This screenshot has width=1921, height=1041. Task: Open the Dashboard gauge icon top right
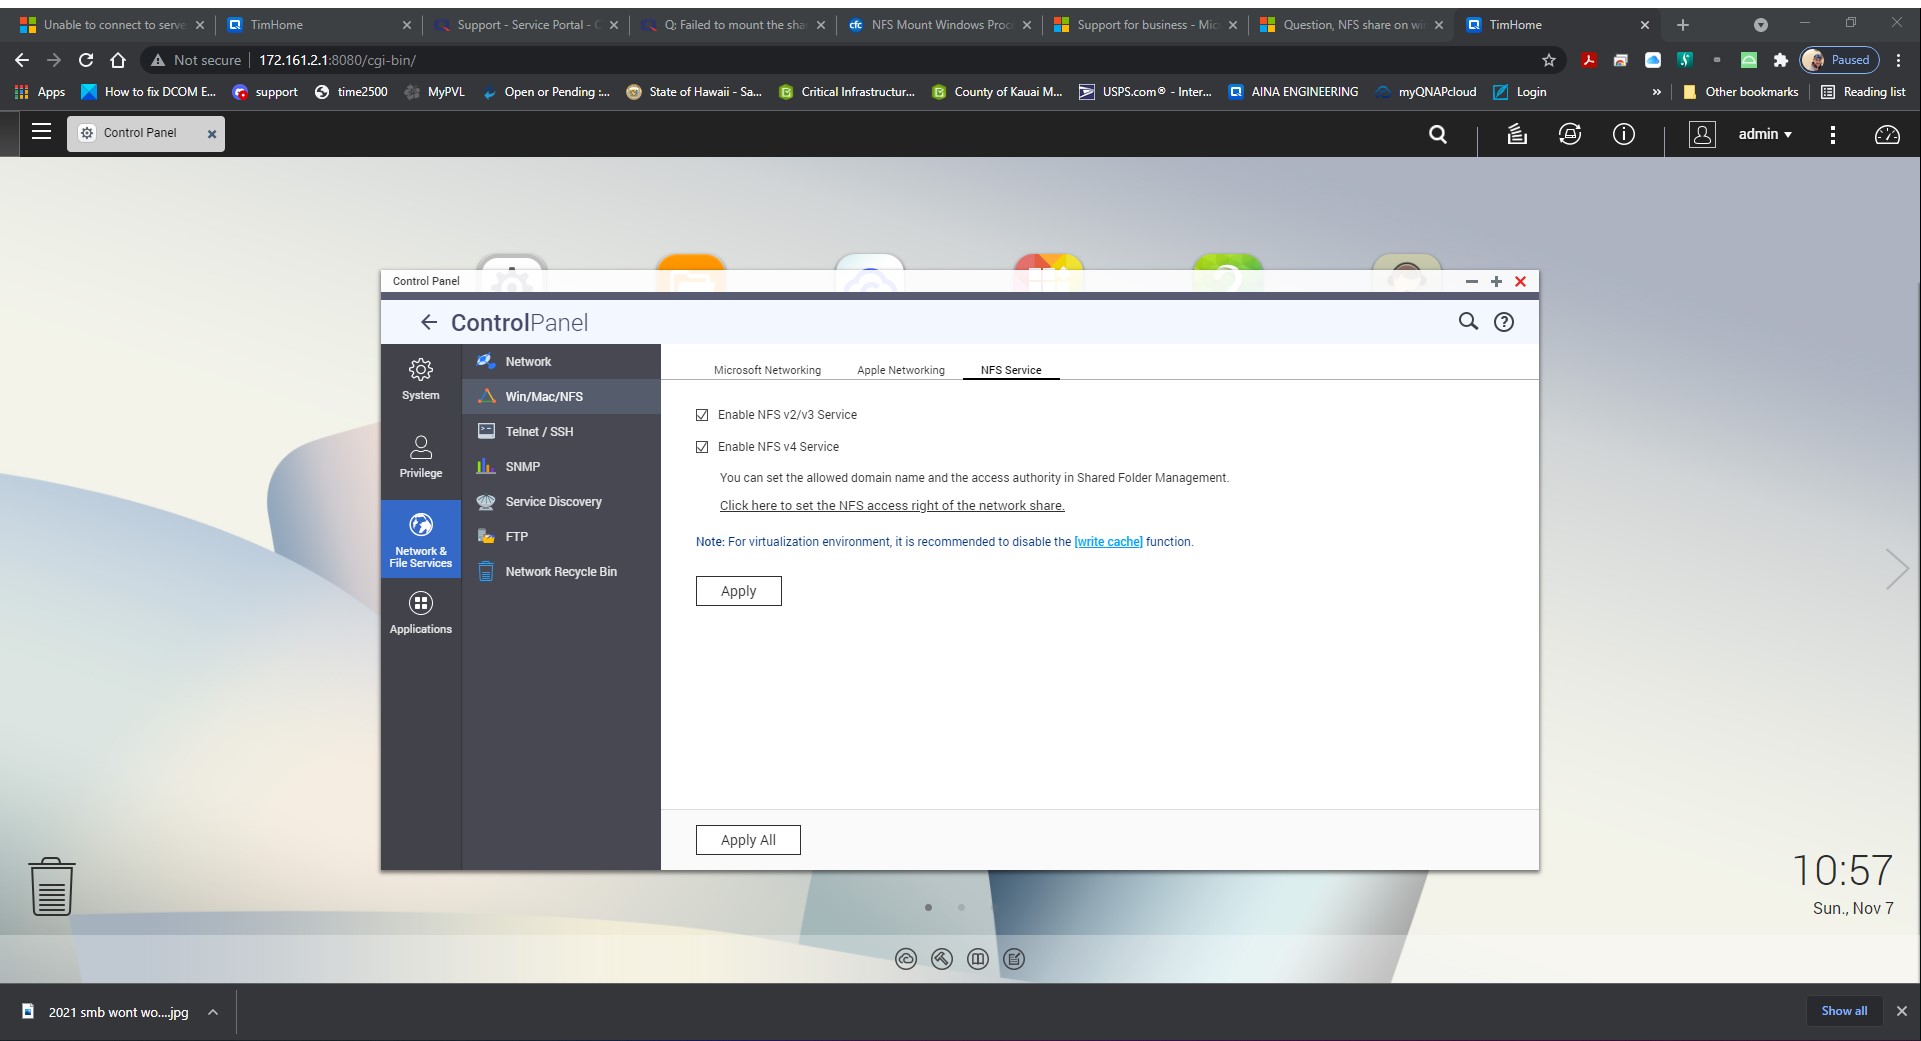1889,134
